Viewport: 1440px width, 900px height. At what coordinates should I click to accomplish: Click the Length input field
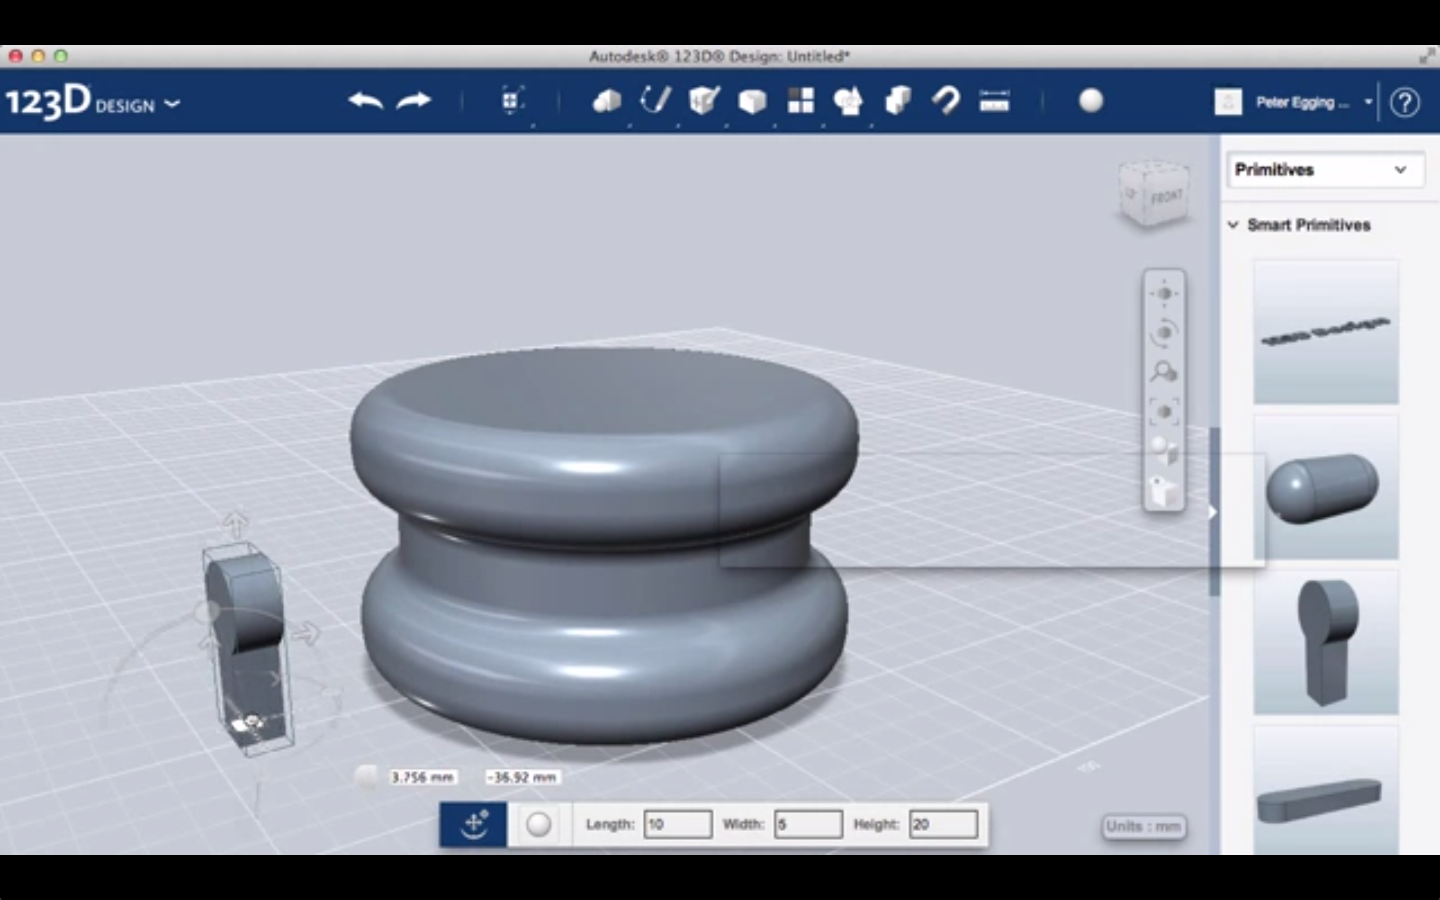pyautogui.click(x=678, y=824)
